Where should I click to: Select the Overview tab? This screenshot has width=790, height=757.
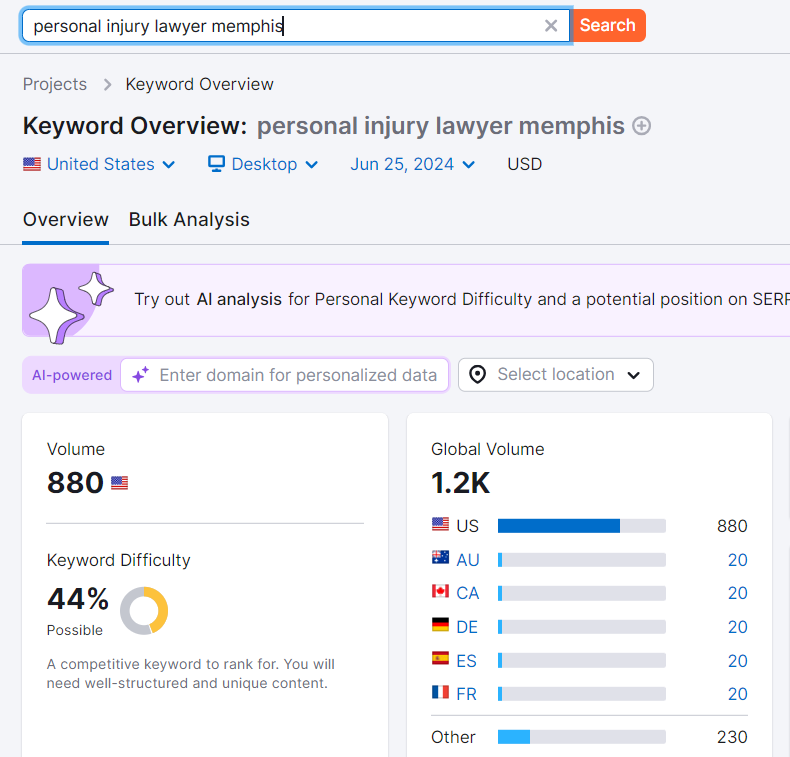click(66, 220)
